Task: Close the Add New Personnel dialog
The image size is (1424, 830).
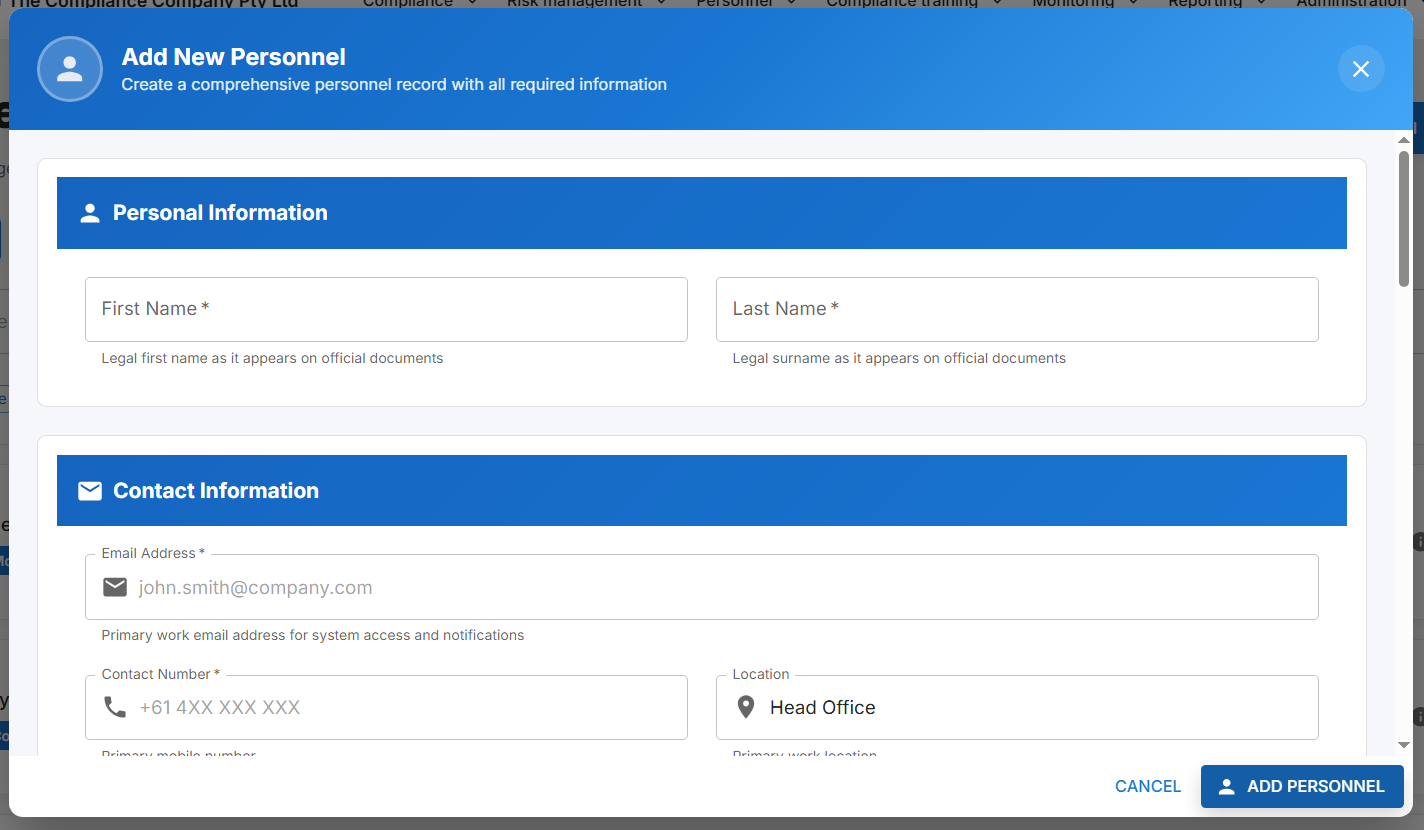Action: (1360, 69)
